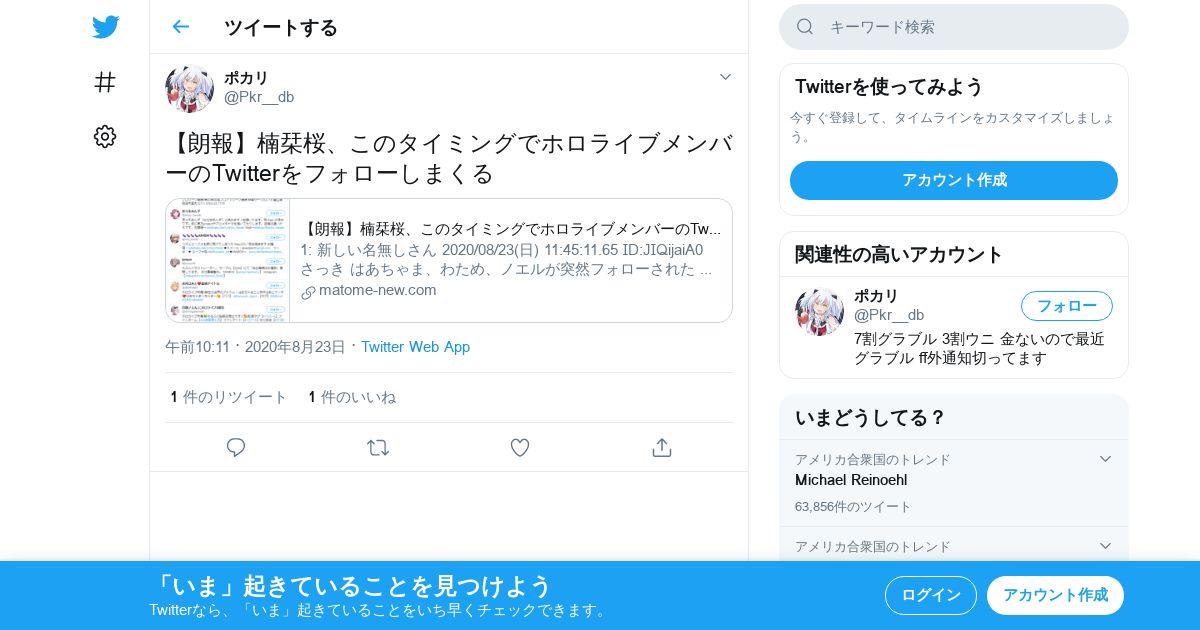Open the link card thumbnail image
Image resolution: width=1200 pixels, height=630 pixels.
(228, 260)
